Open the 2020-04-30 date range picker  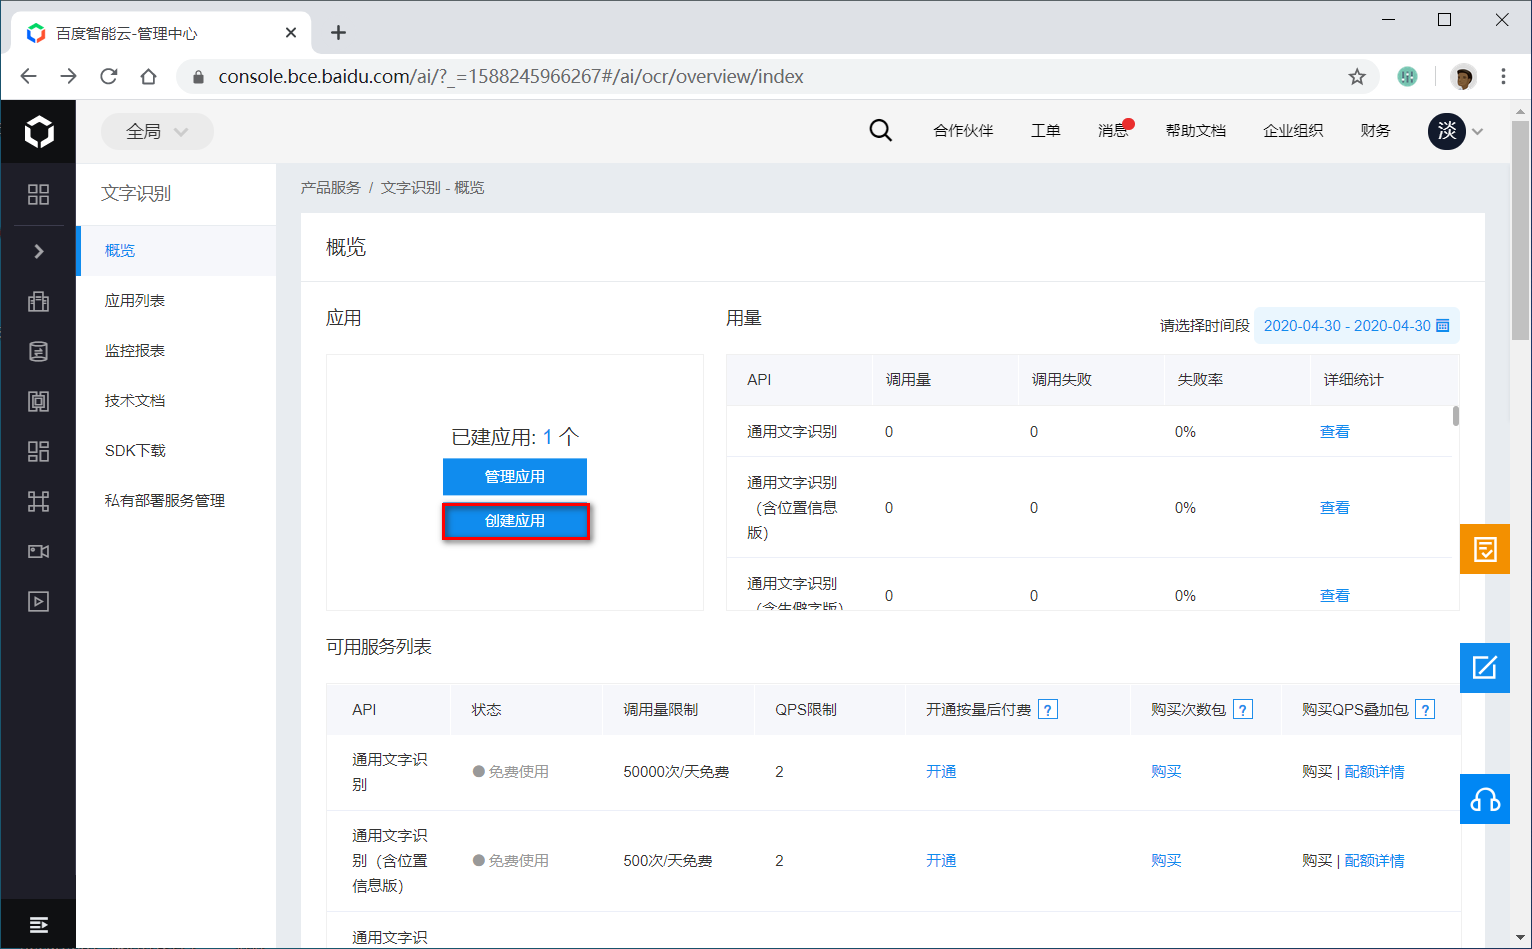pyautogui.click(x=1355, y=325)
